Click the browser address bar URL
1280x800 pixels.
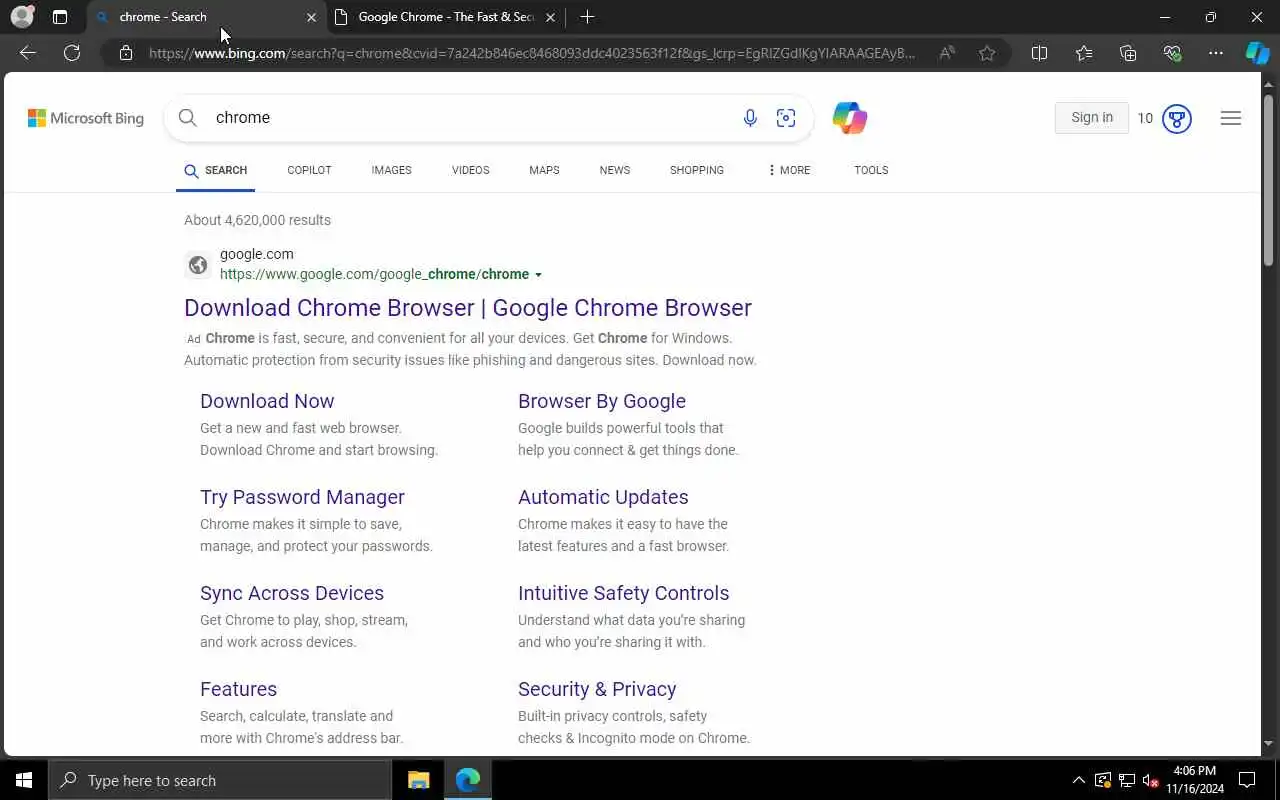(532, 53)
